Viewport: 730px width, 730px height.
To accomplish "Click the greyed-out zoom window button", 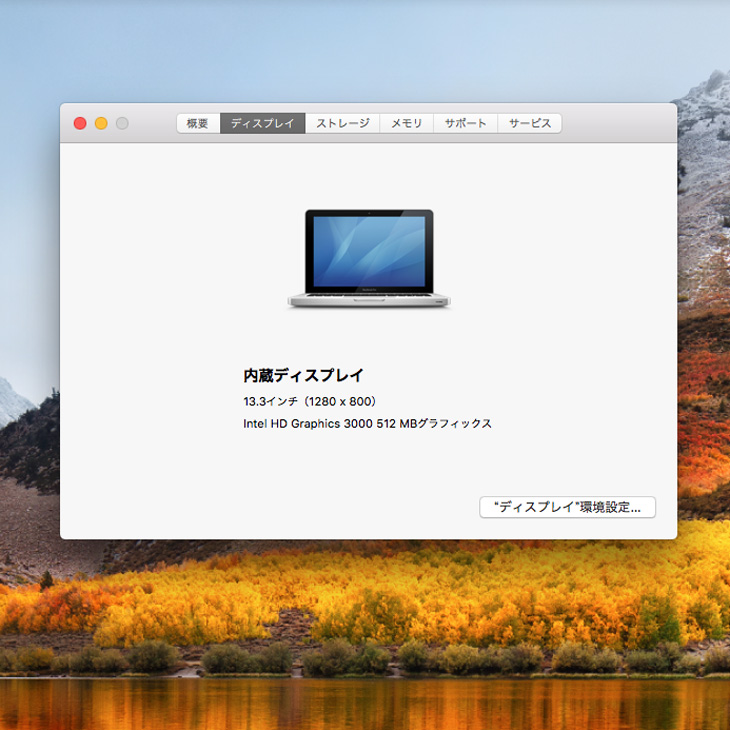I will pyautogui.click(x=122, y=123).
